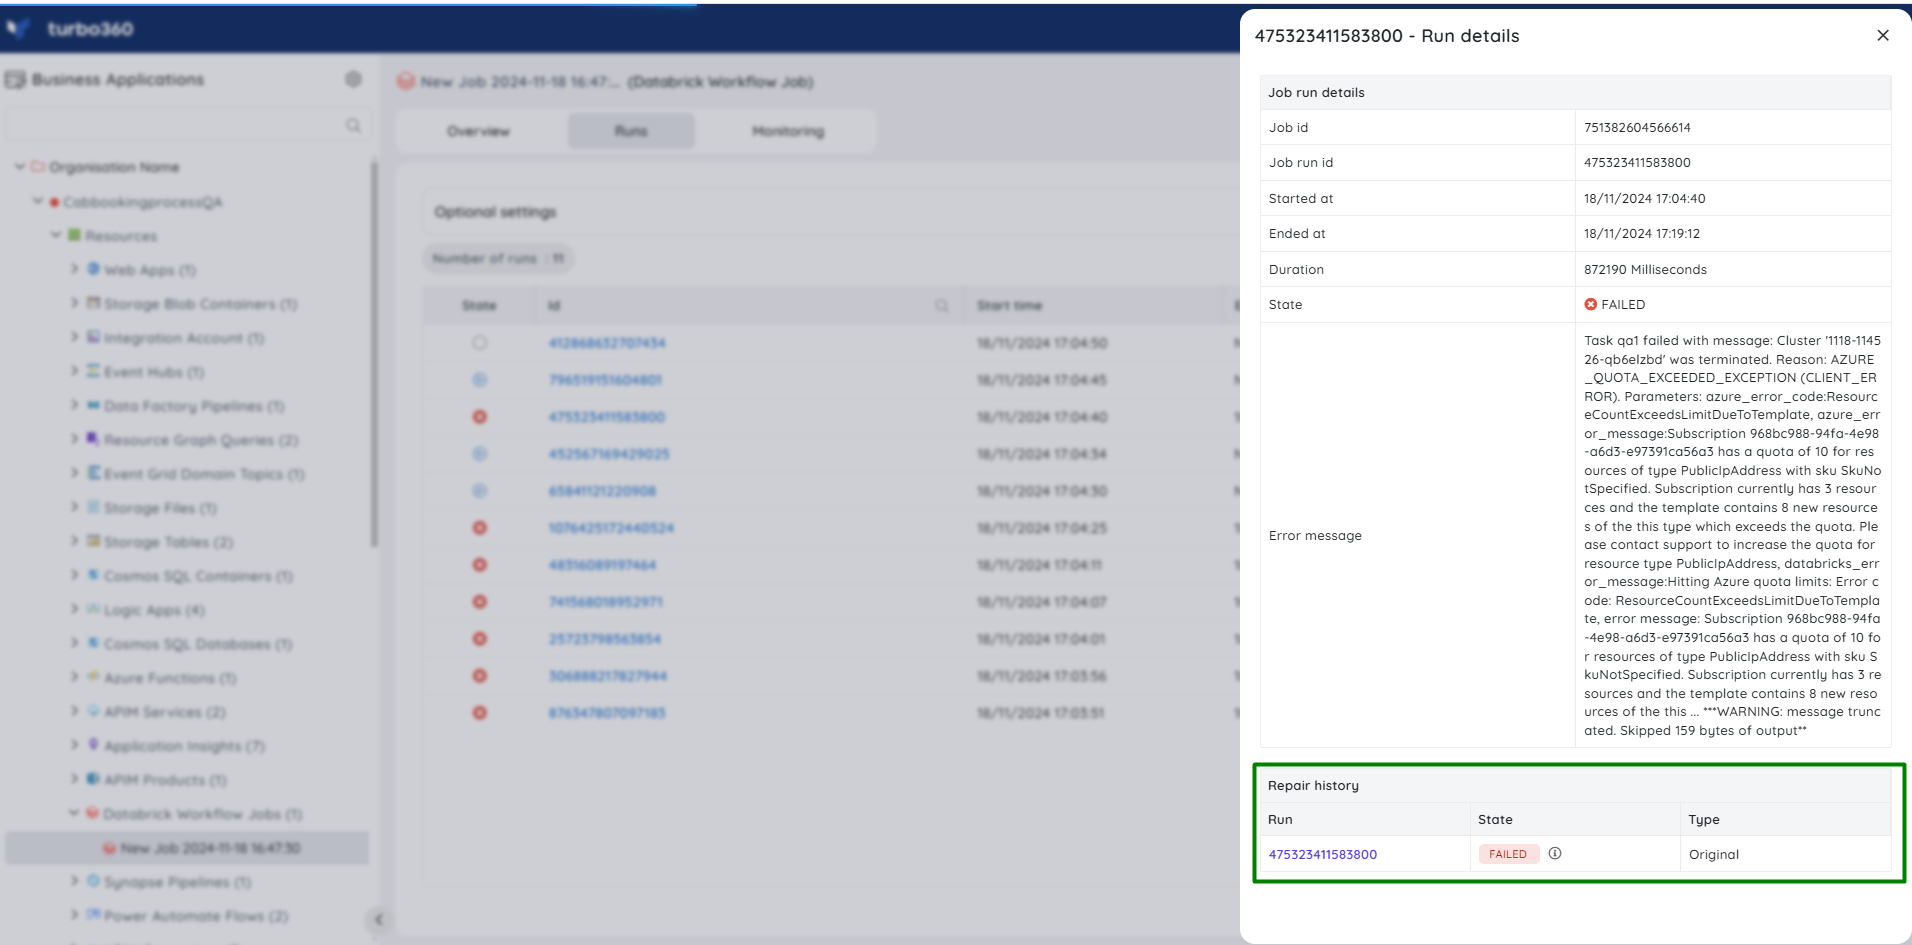
Task: Switch to the Runs tab
Action: point(631,131)
